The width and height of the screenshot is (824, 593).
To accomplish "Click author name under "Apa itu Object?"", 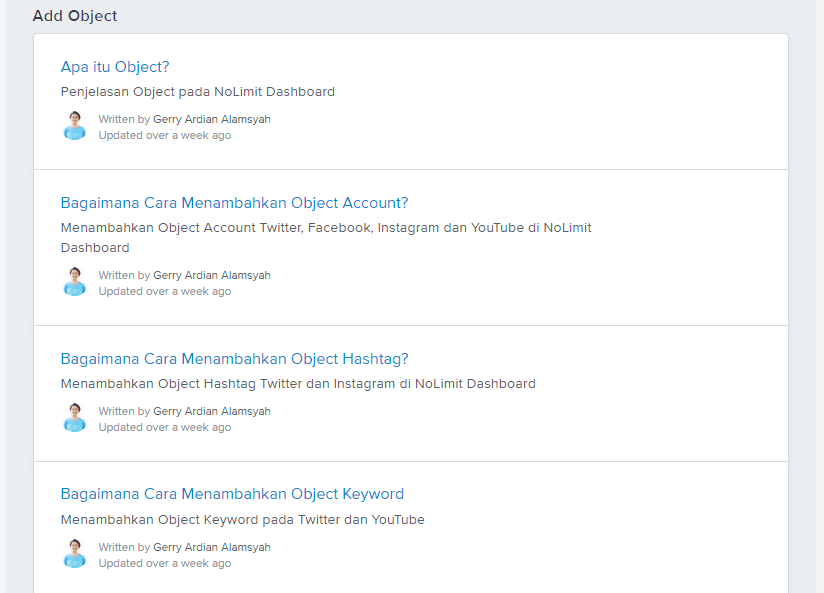I will point(211,119).
